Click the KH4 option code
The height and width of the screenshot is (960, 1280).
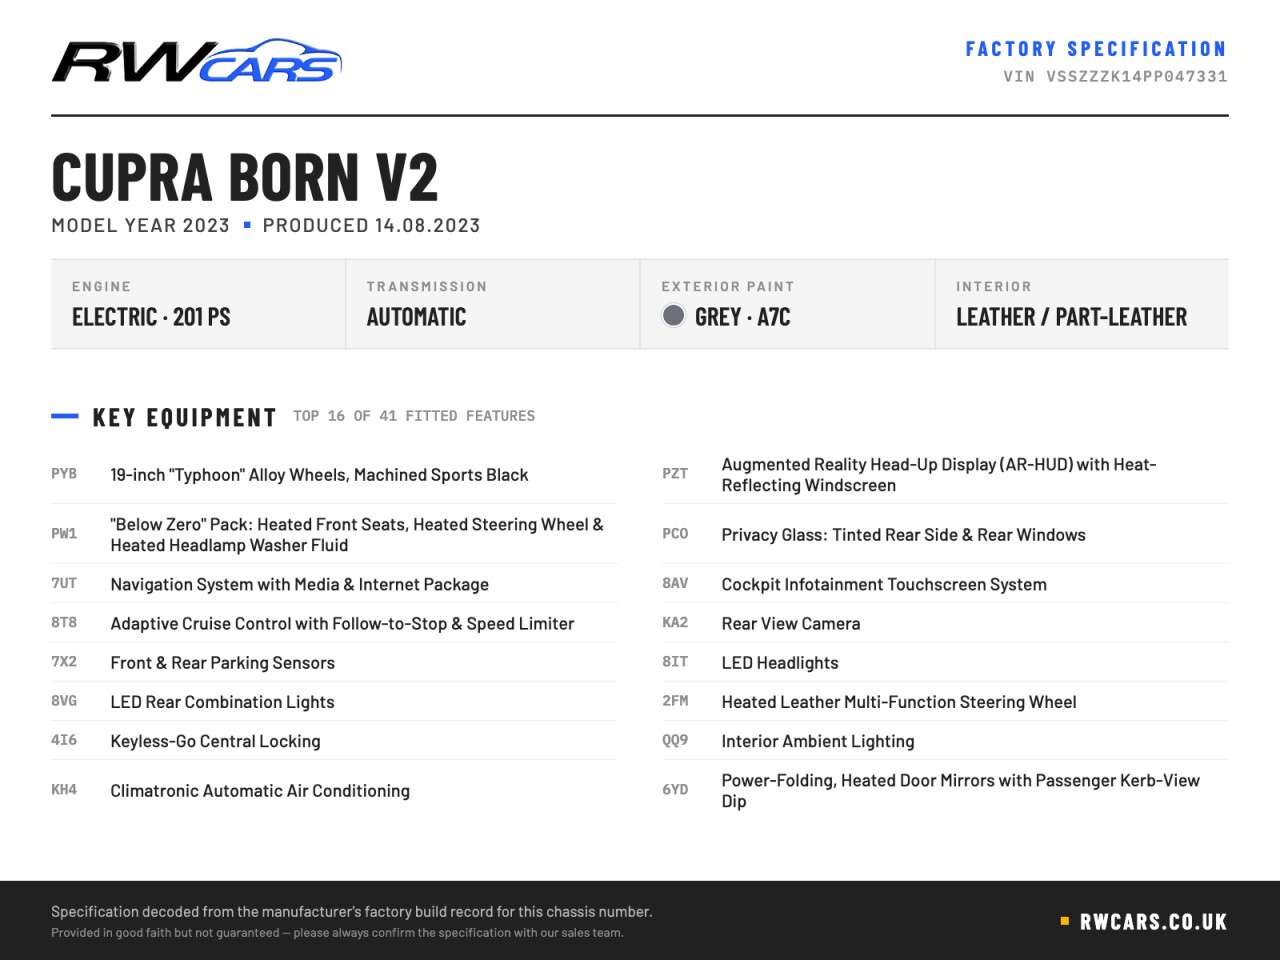coord(64,789)
